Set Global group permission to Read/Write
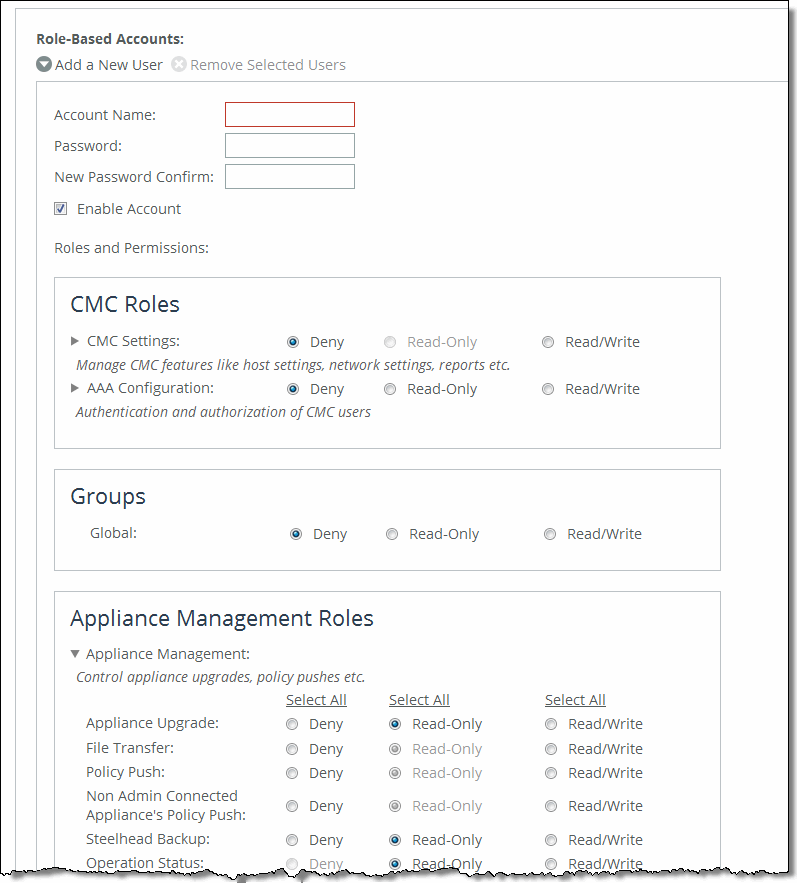 (x=550, y=533)
